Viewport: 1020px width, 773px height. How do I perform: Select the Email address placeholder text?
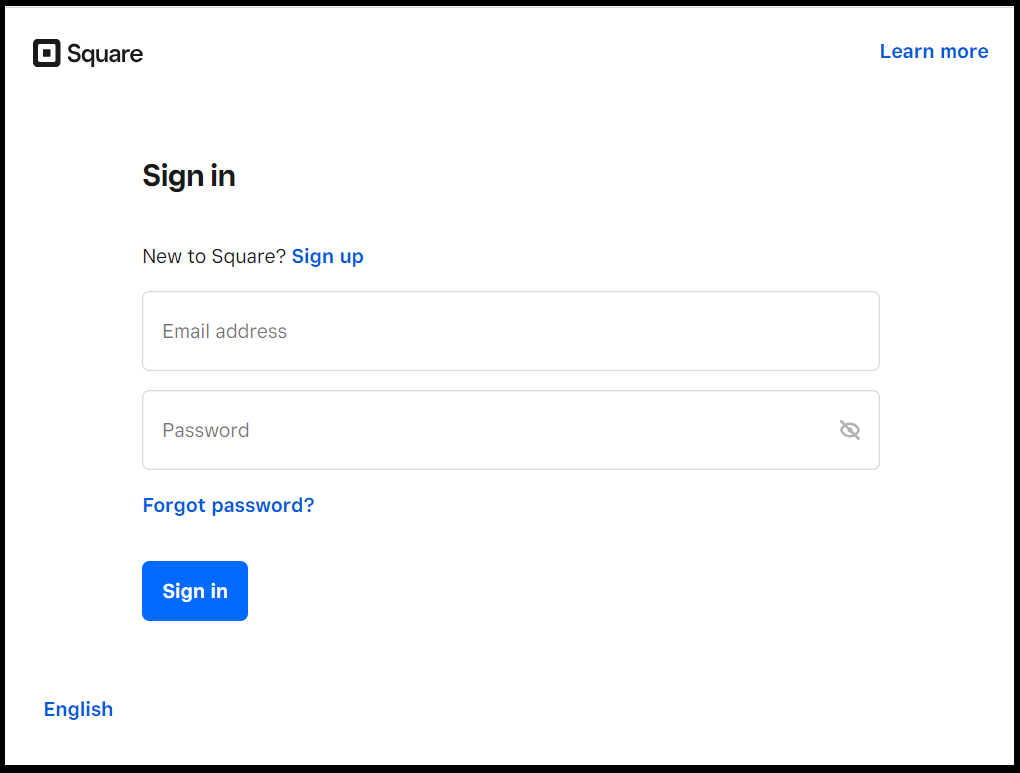tap(224, 331)
